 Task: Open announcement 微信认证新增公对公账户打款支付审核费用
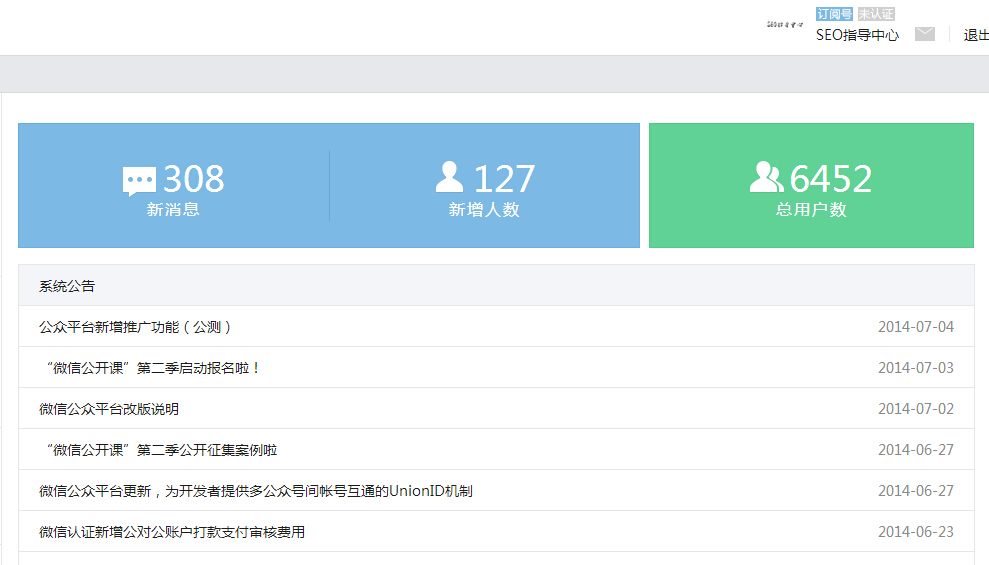pos(172,532)
